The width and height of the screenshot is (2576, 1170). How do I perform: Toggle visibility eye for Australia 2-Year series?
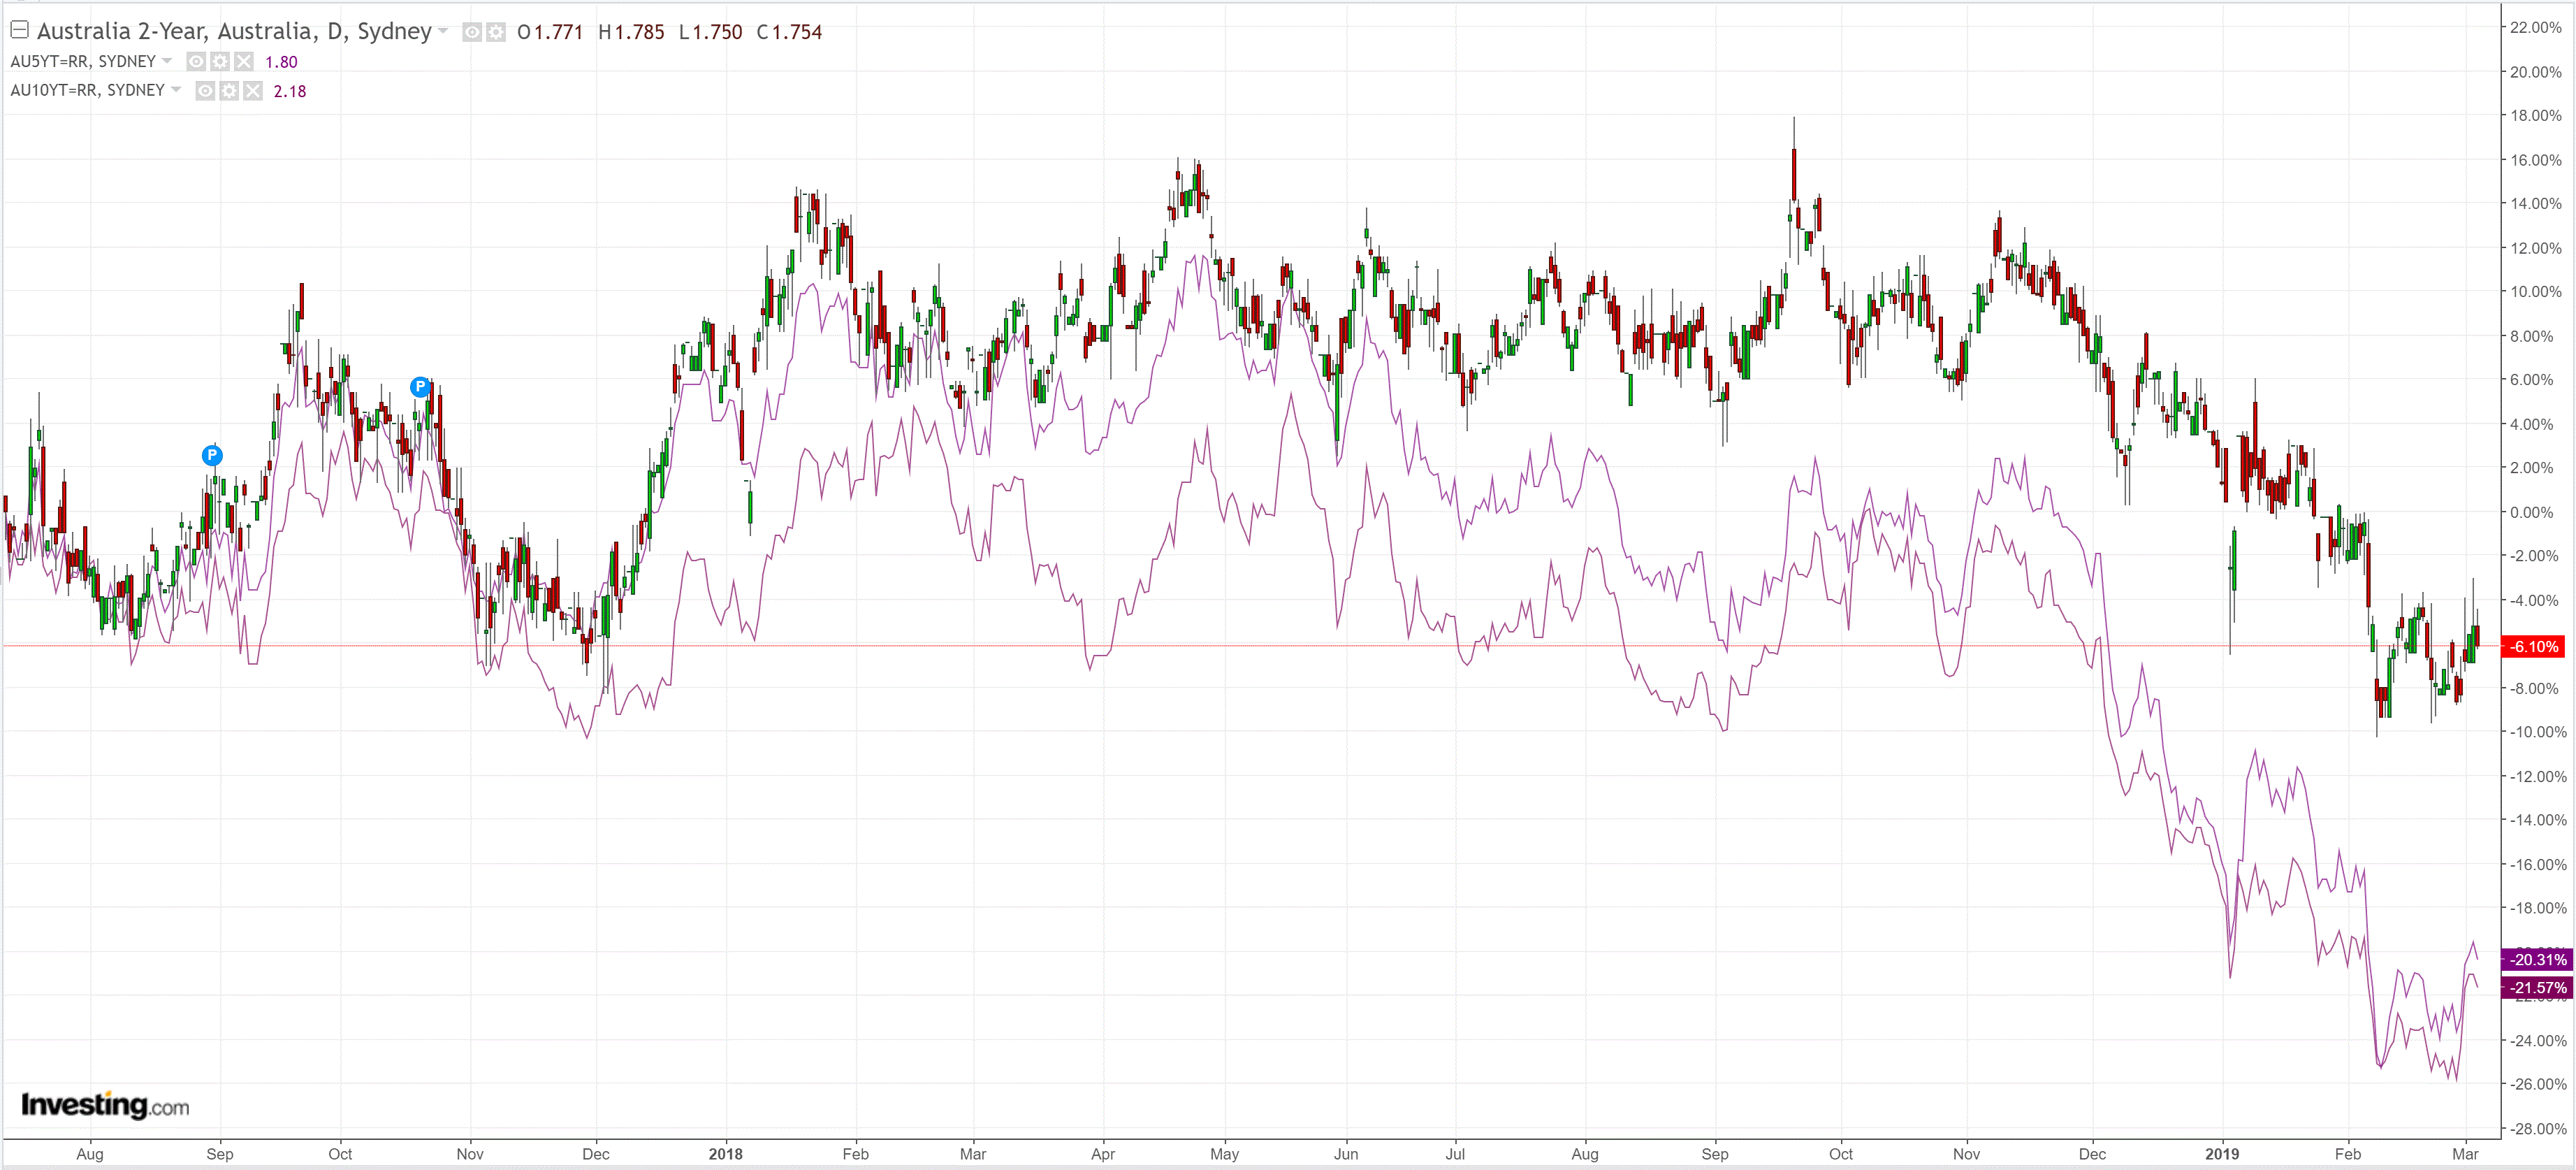click(x=472, y=32)
